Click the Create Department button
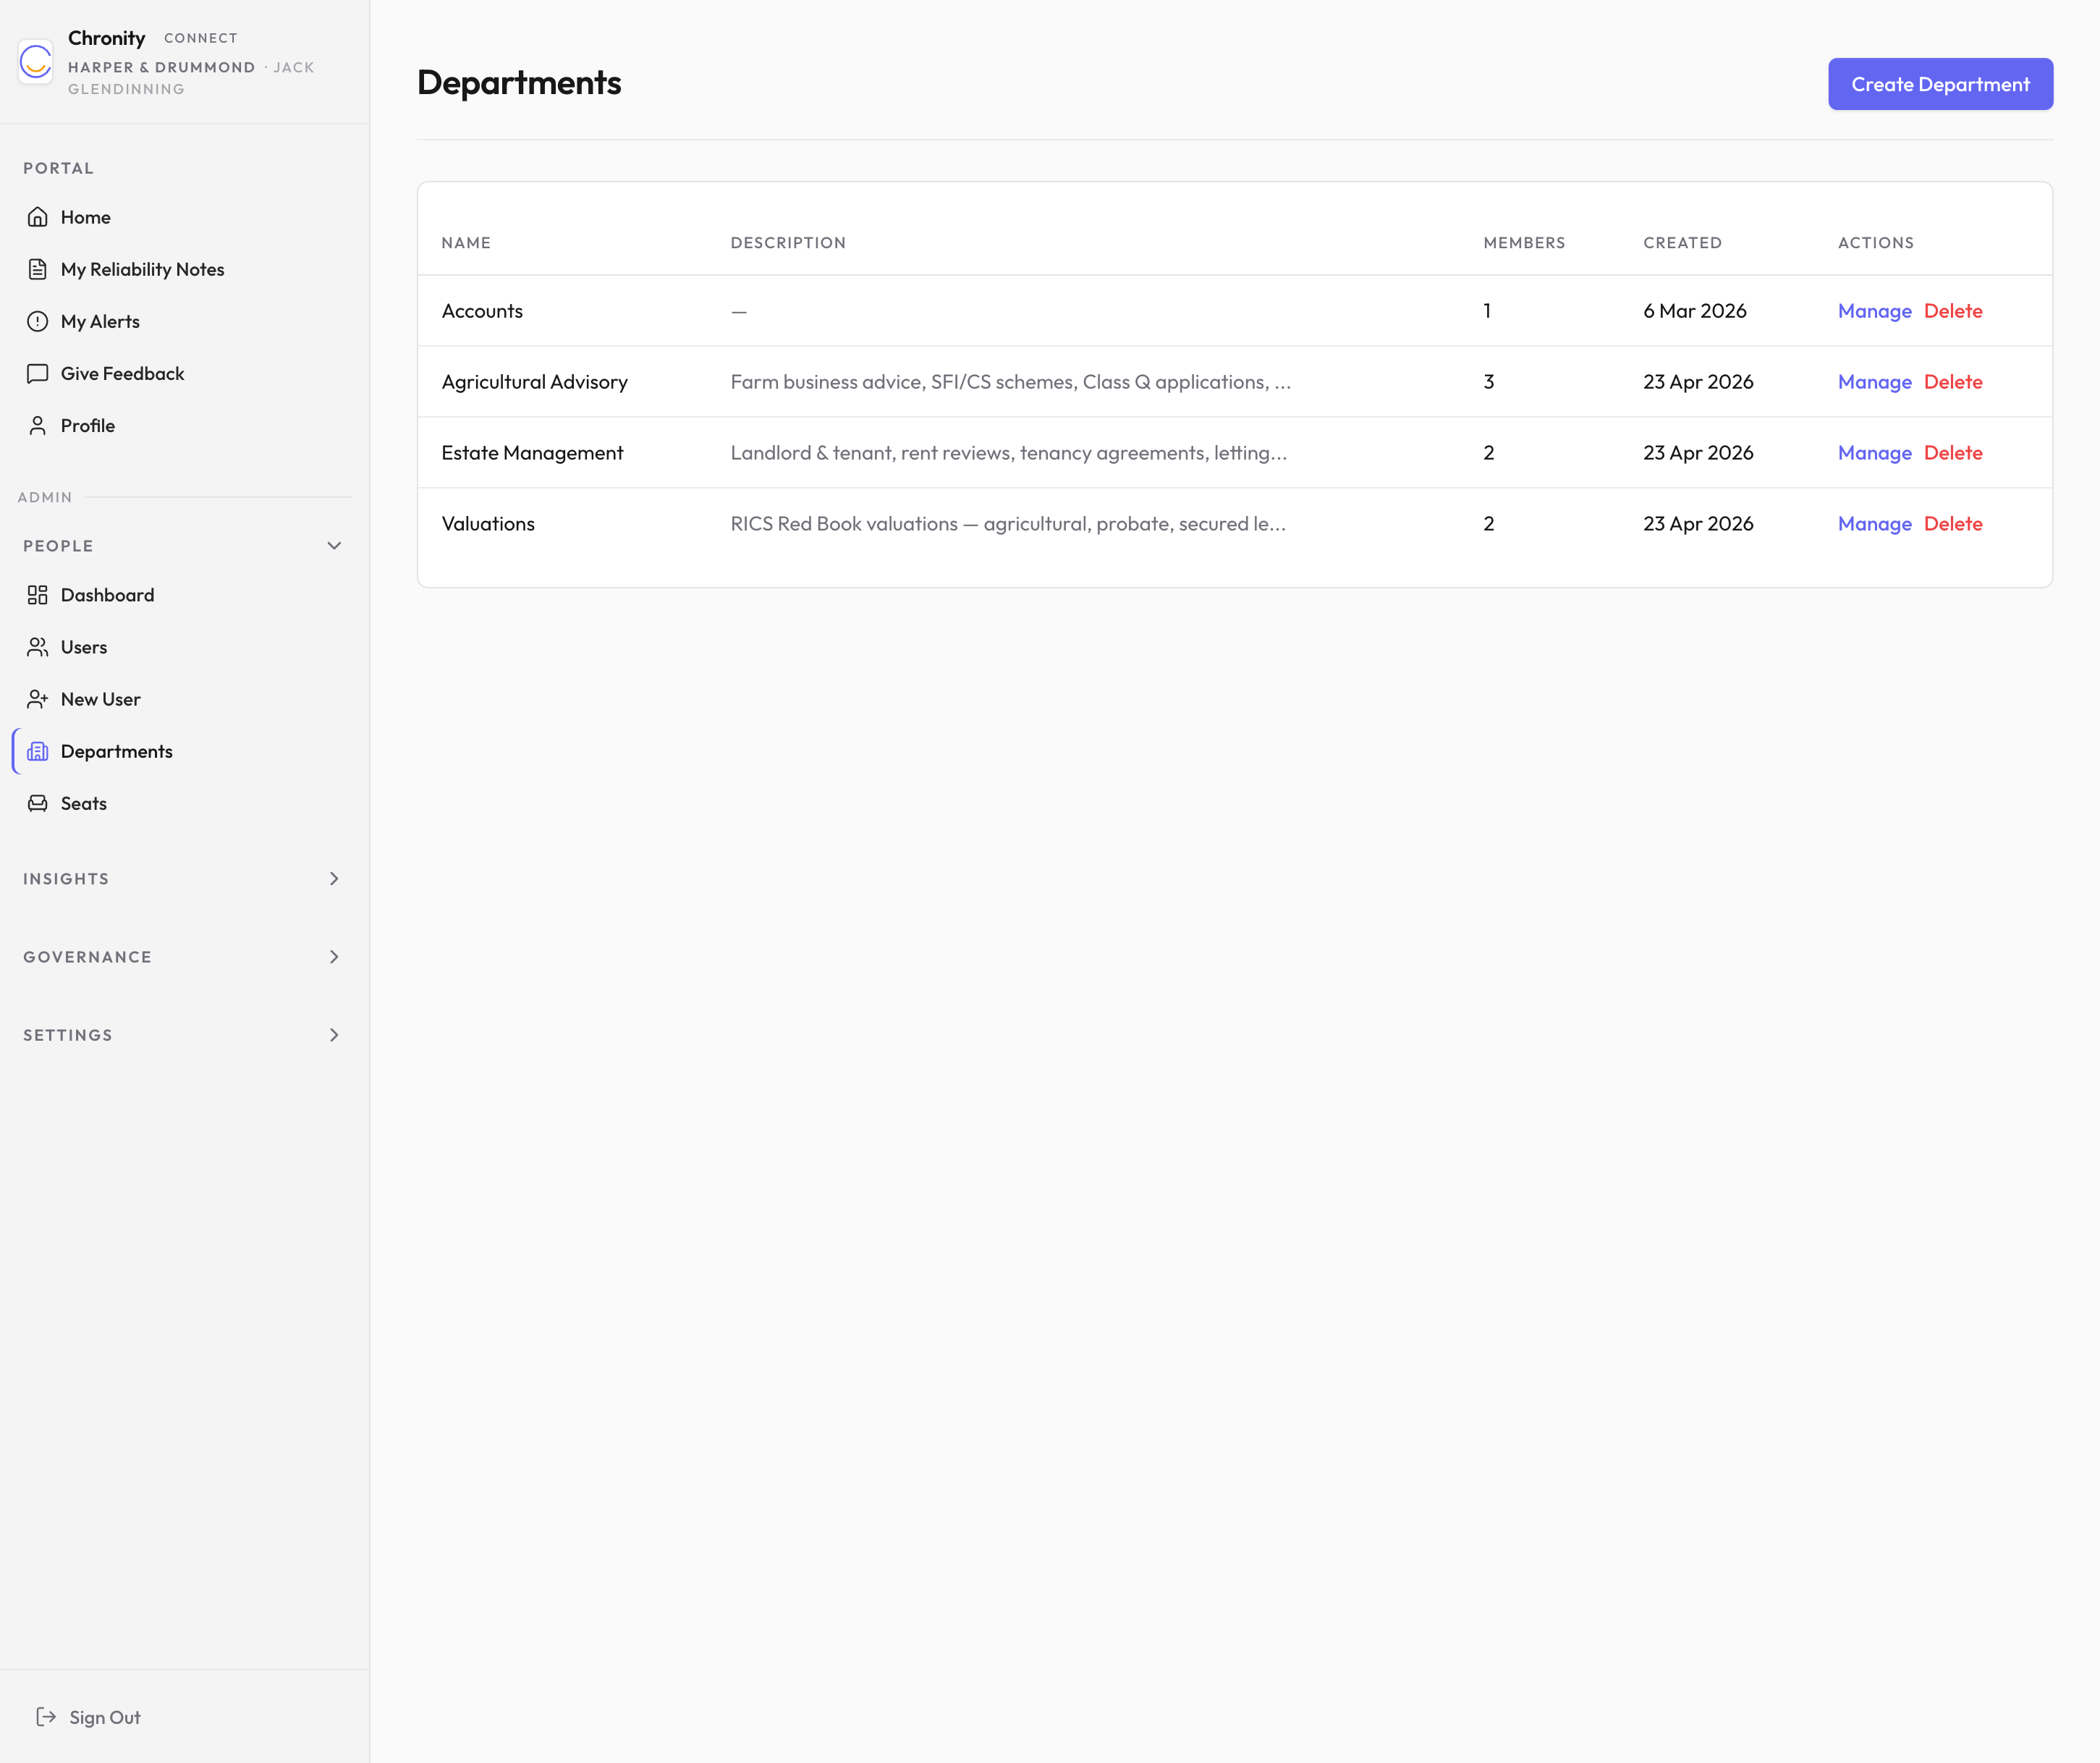This screenshot has height=1763, width=2100. [1939, 84]
